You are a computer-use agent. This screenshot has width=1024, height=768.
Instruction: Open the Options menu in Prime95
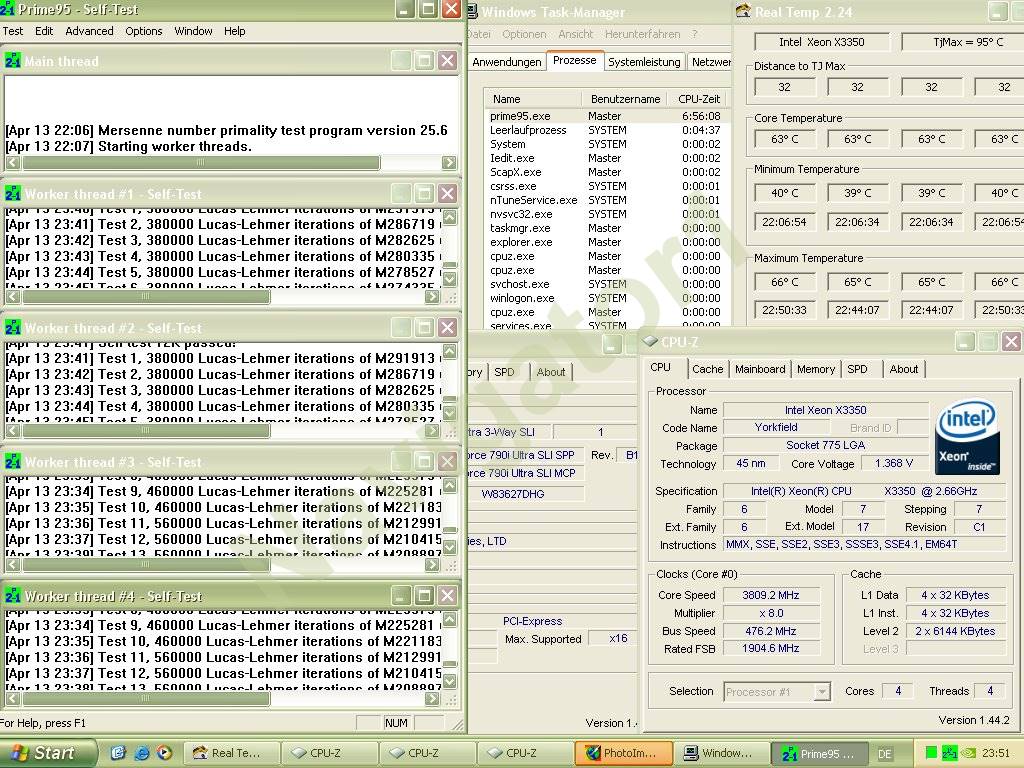(144, 31)
